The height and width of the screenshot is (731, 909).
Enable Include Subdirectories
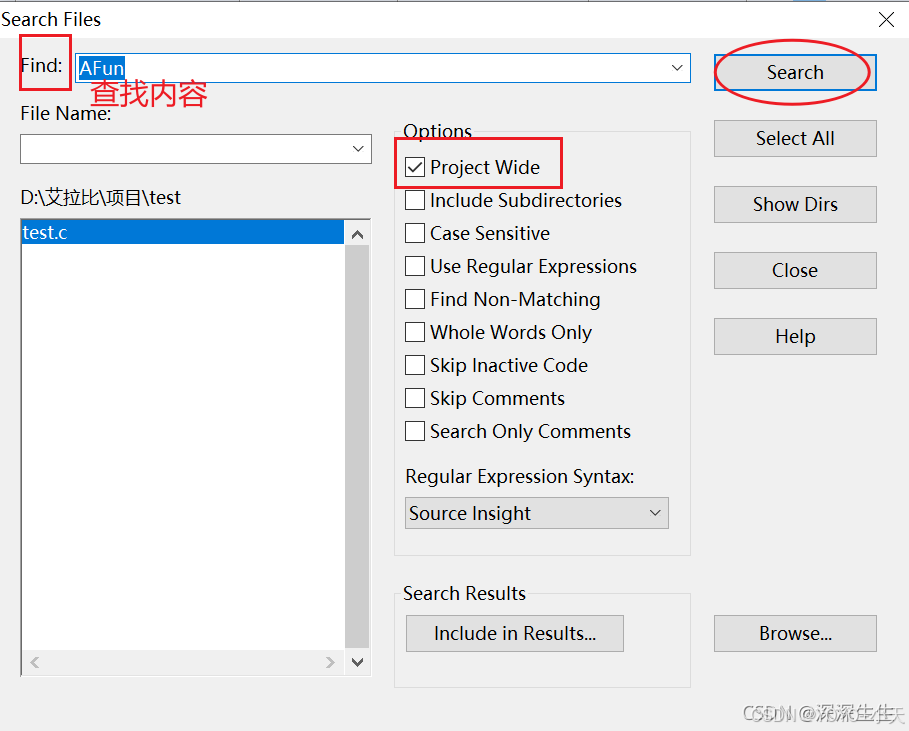point(414,200)
